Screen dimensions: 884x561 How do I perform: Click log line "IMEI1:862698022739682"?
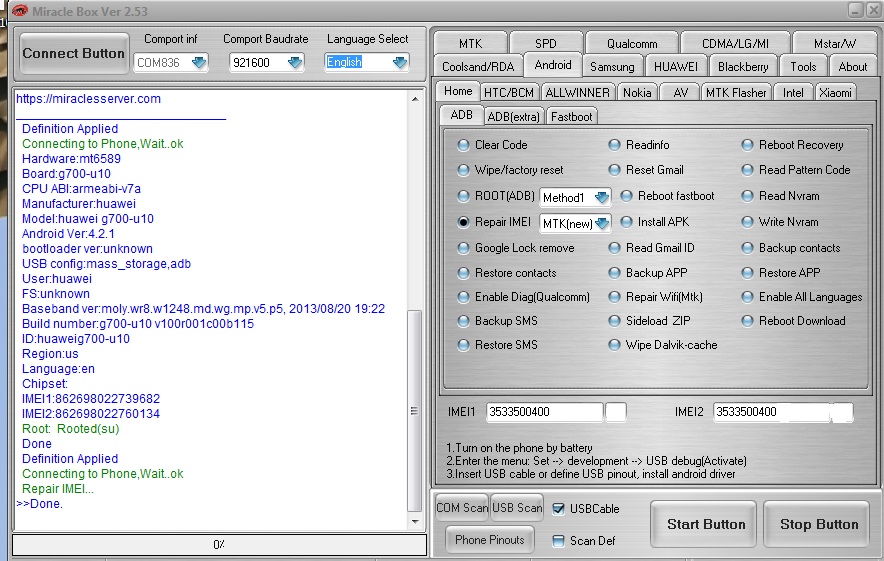[91, 399]
